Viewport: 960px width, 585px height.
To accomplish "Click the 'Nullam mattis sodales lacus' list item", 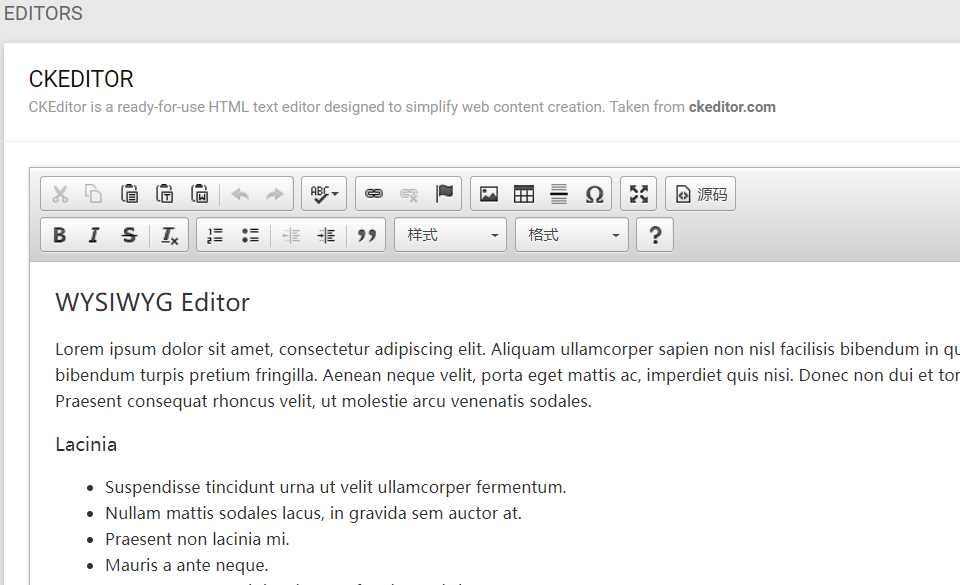I will (x=313, y=513).
